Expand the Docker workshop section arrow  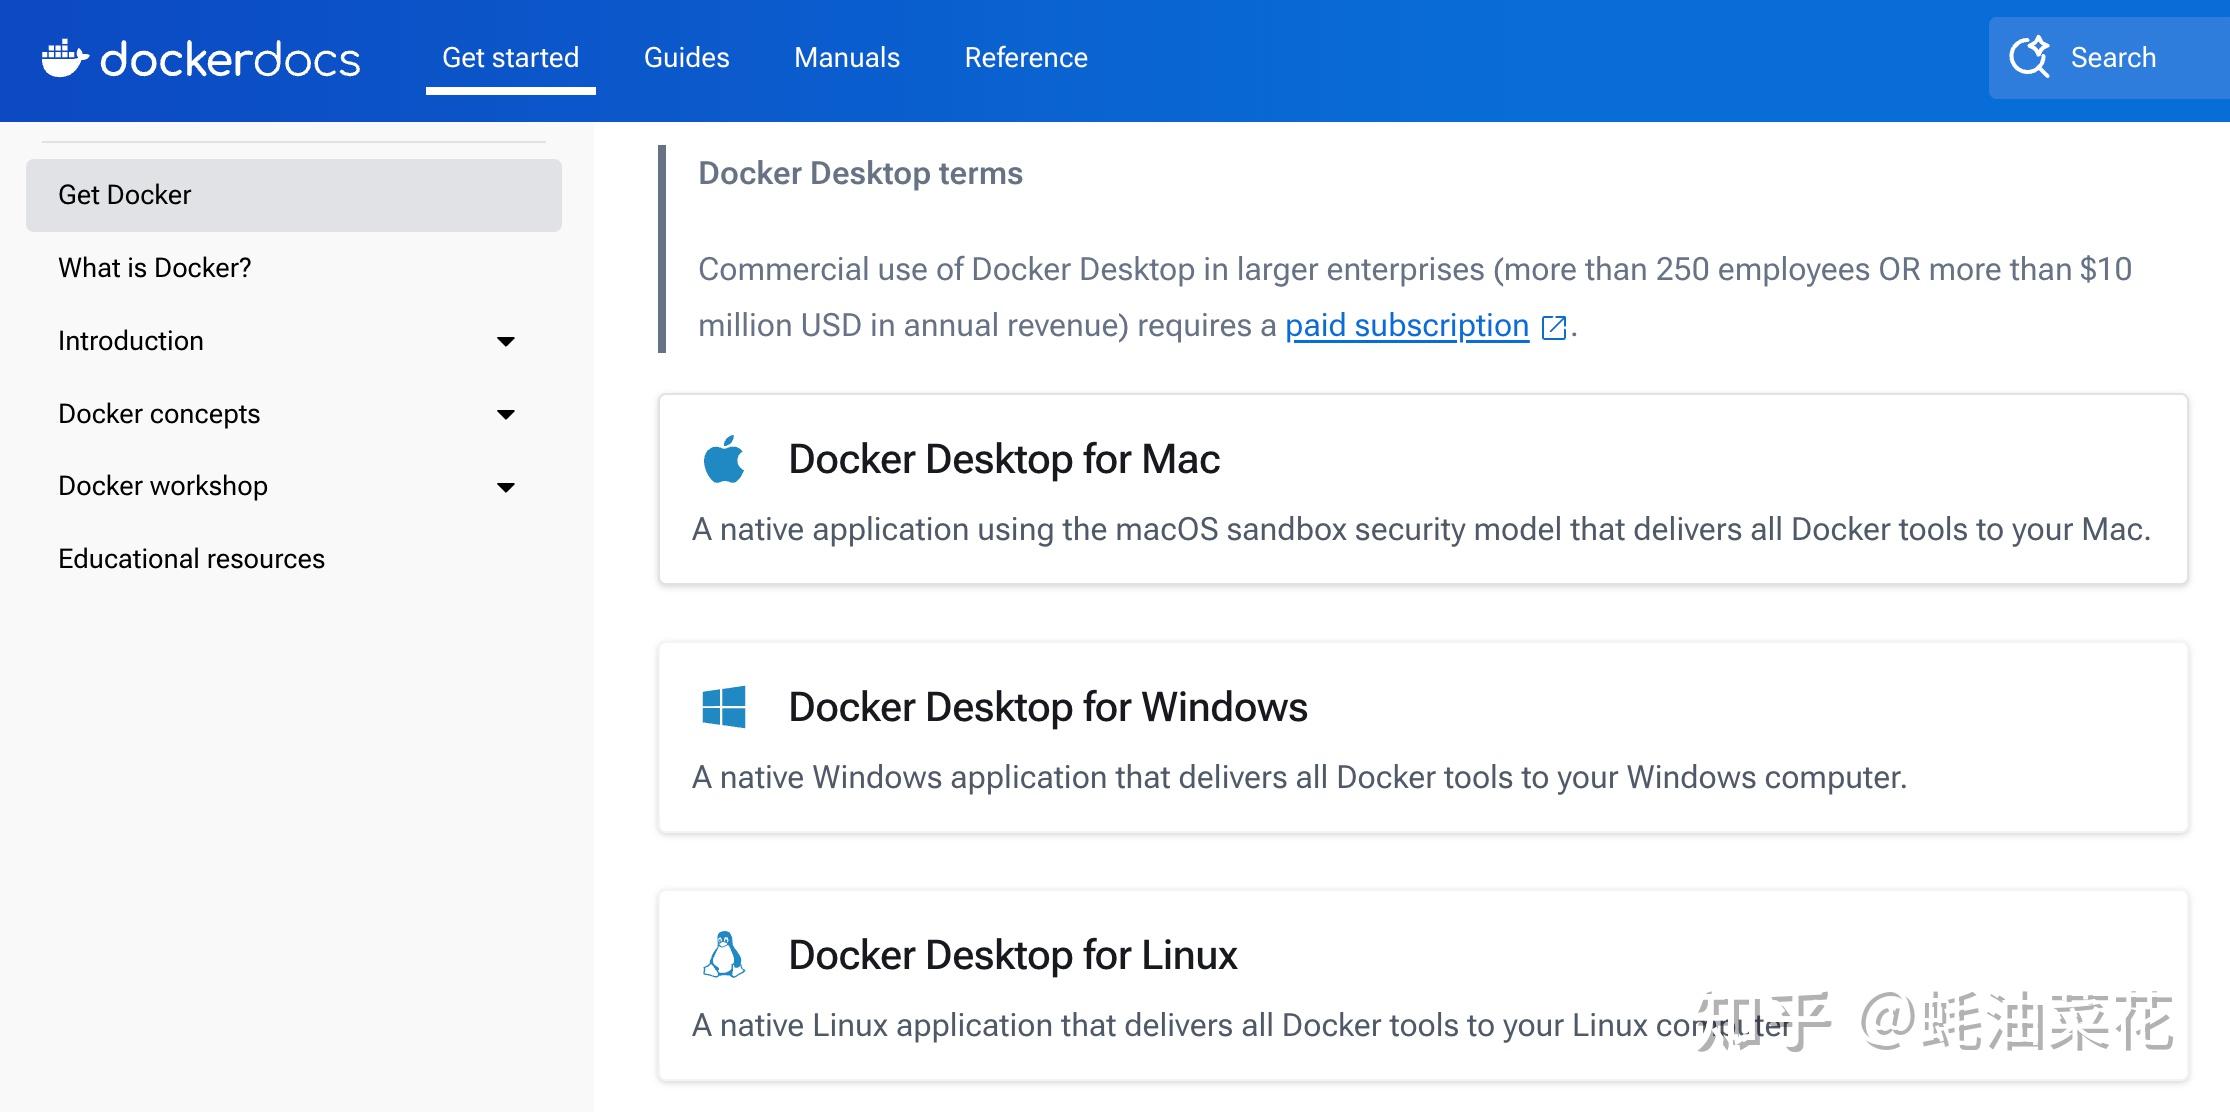point(506,487)
